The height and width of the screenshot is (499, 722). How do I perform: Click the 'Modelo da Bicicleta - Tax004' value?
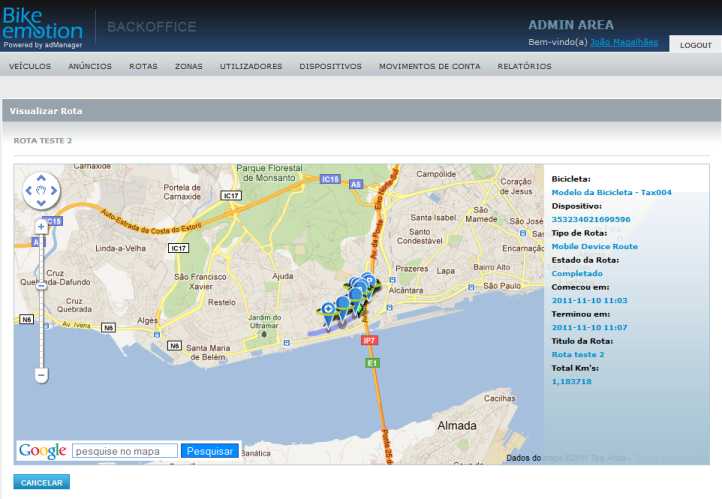[x=611, y=192]
